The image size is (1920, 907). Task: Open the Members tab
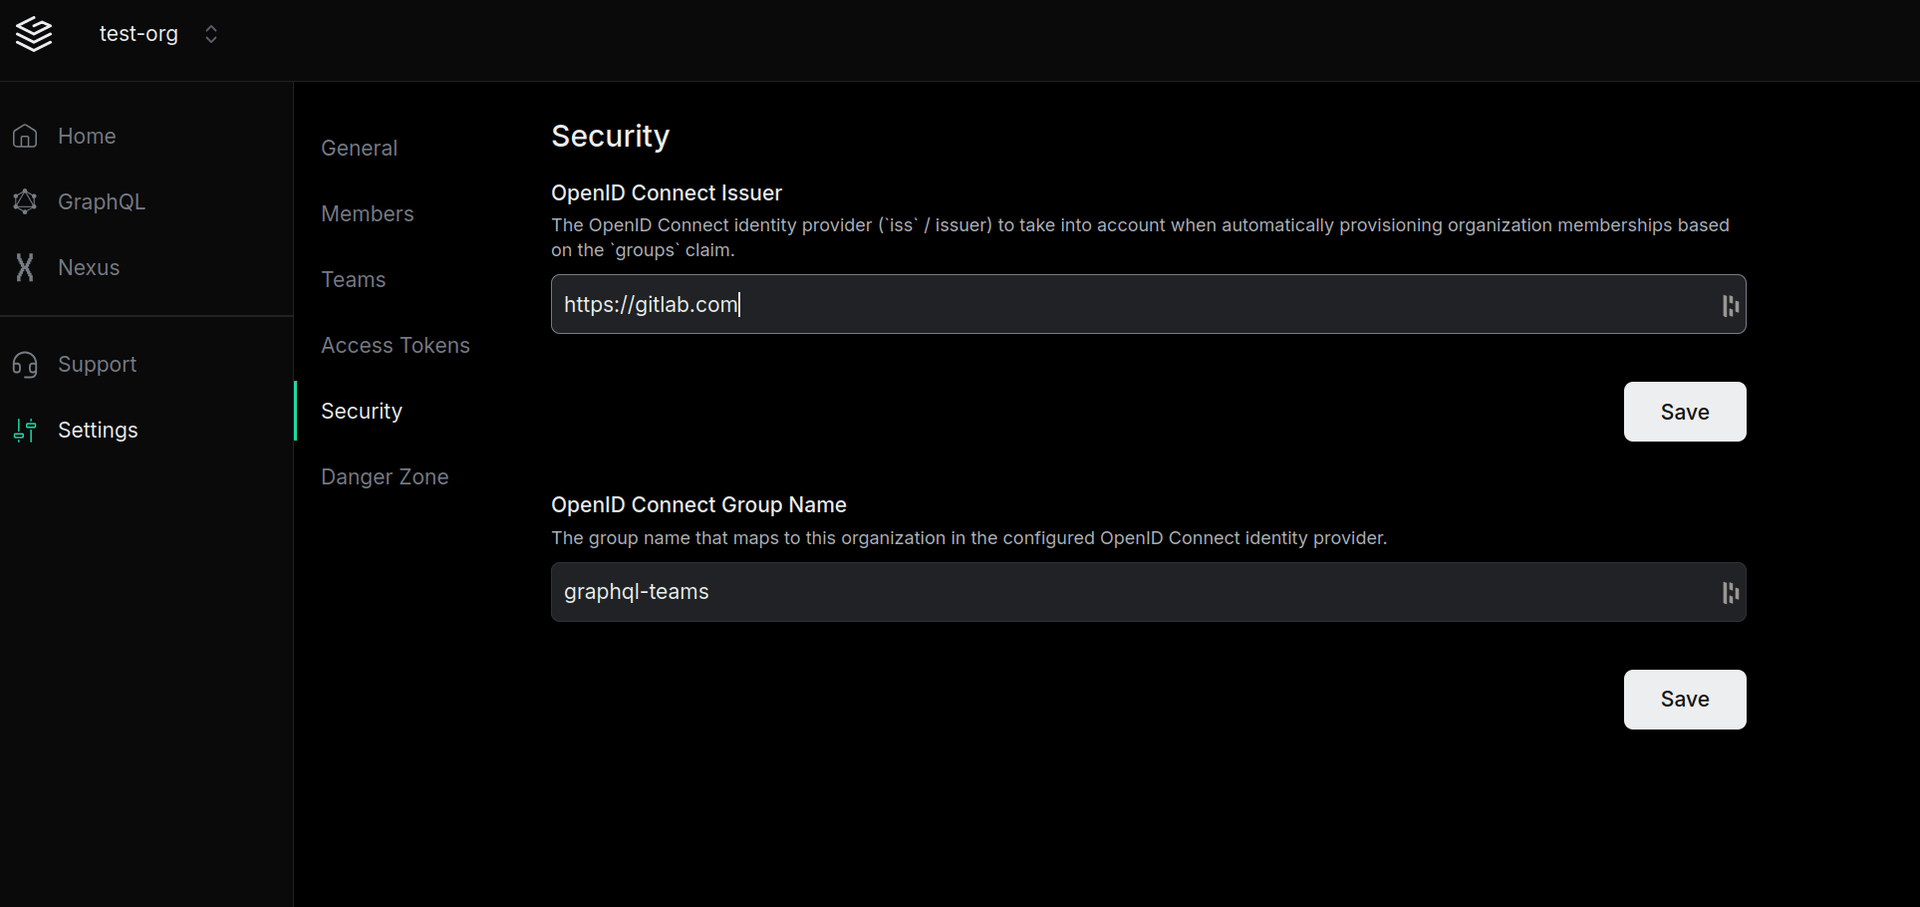(x=367, y=213)
